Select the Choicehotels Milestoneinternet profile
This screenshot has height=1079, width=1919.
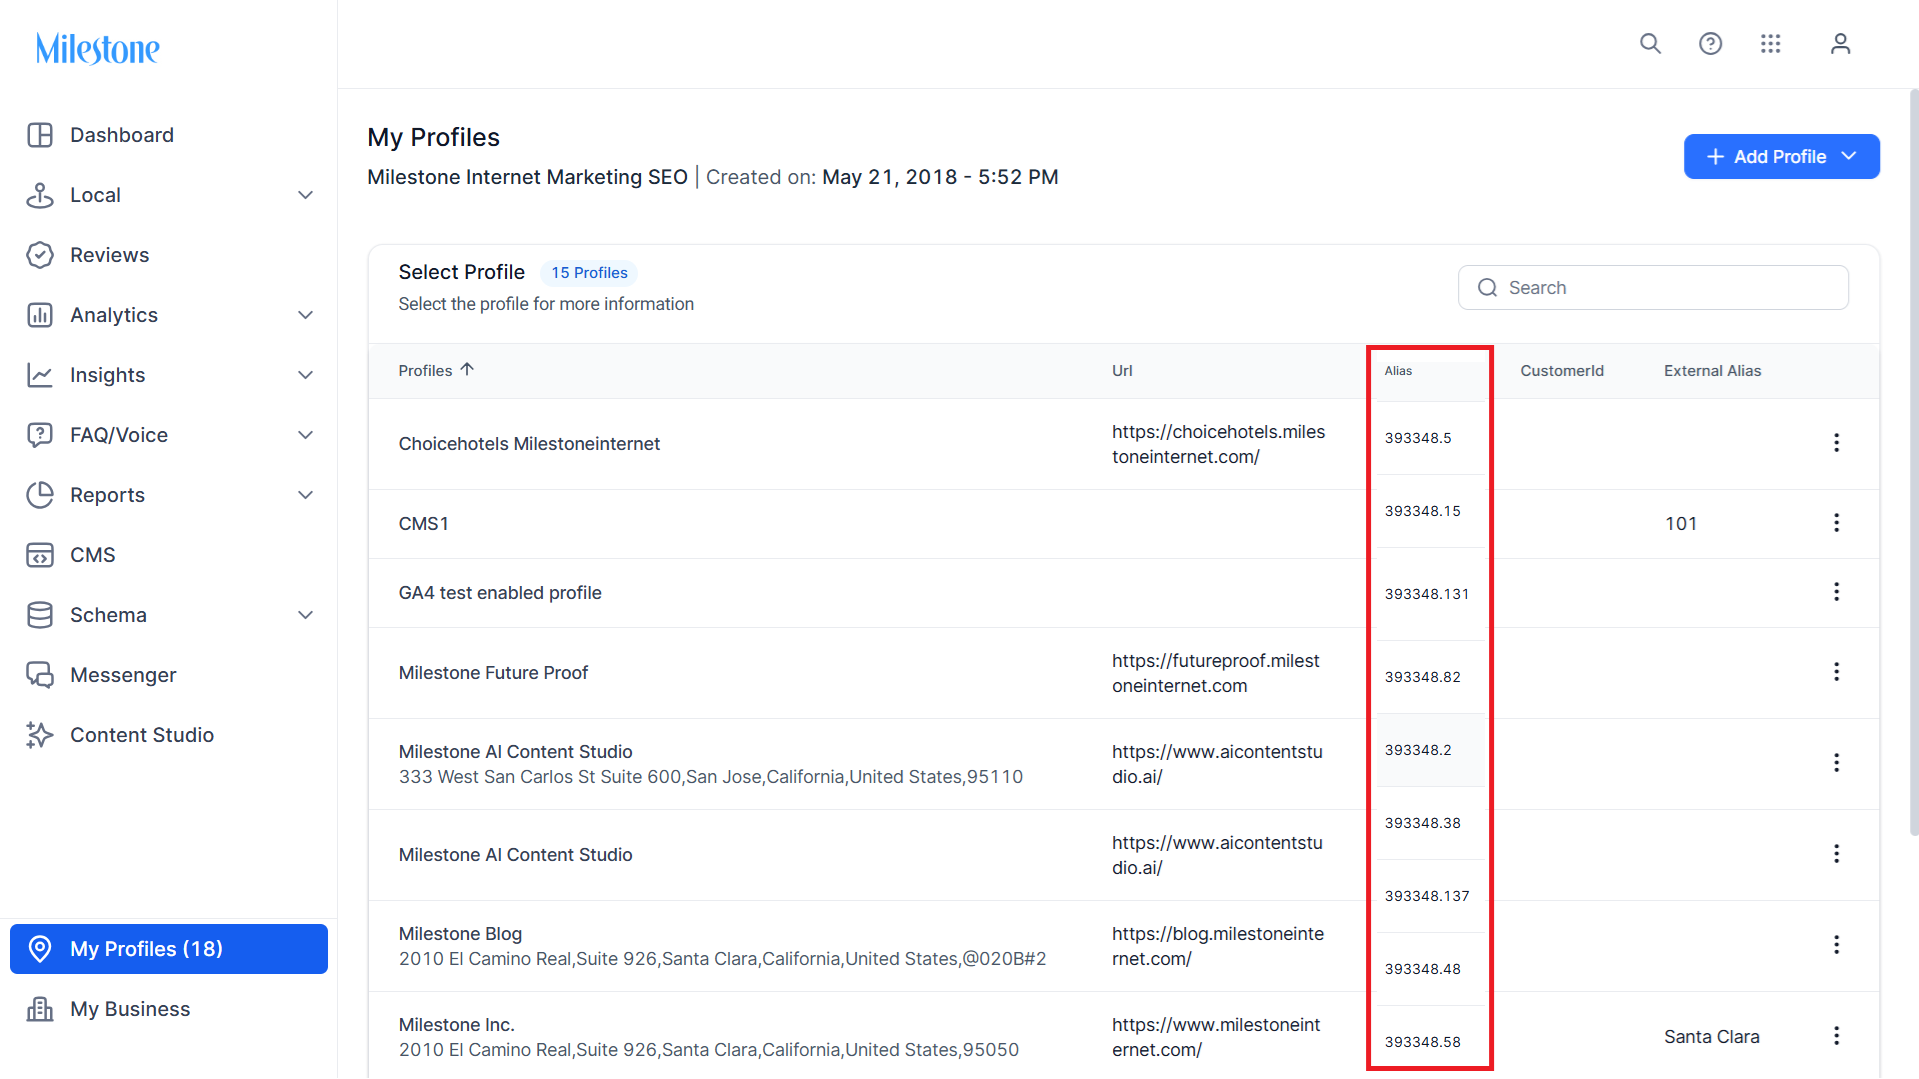pyautogui.click(x=529, y=444)
